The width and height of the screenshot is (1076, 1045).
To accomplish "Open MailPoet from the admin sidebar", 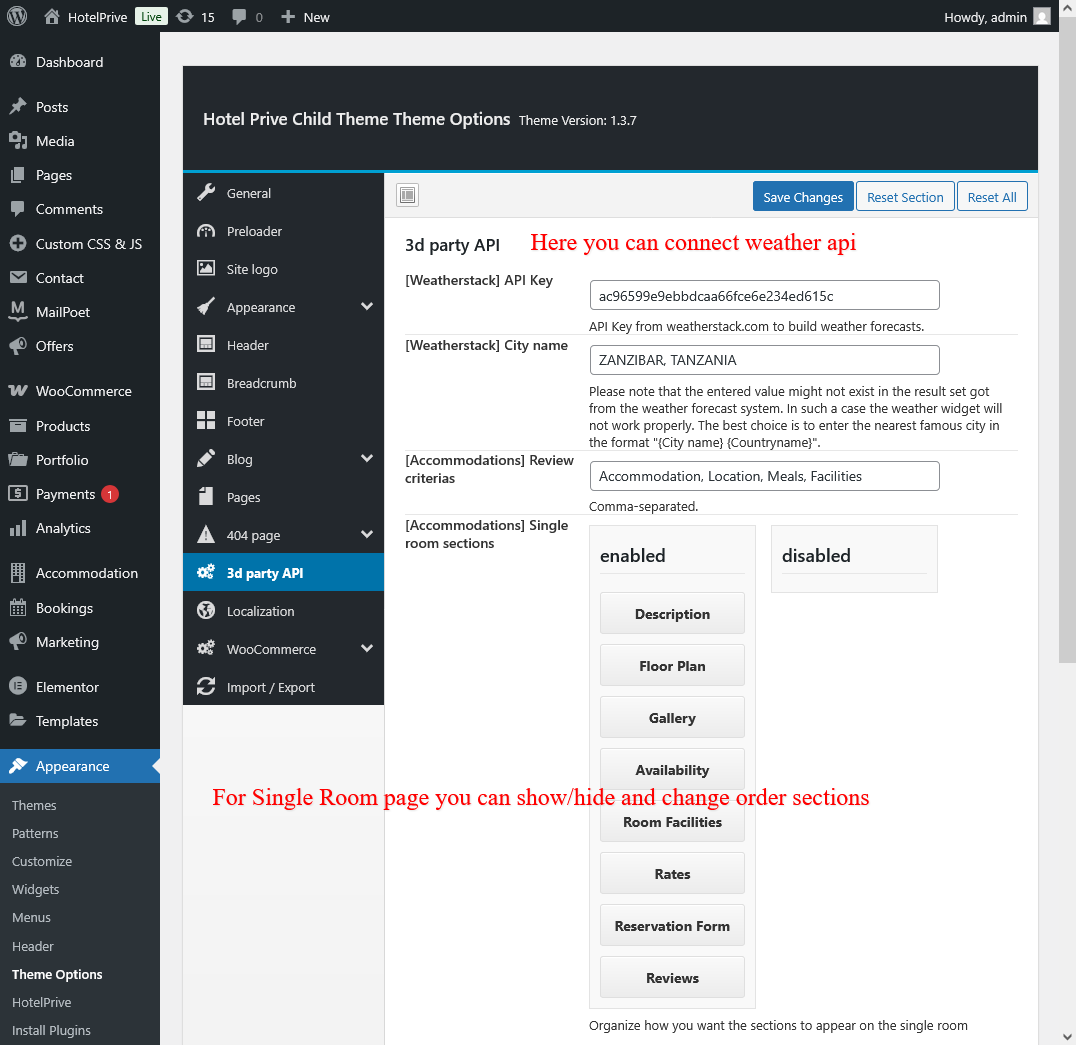I will [x=62, y=312].
